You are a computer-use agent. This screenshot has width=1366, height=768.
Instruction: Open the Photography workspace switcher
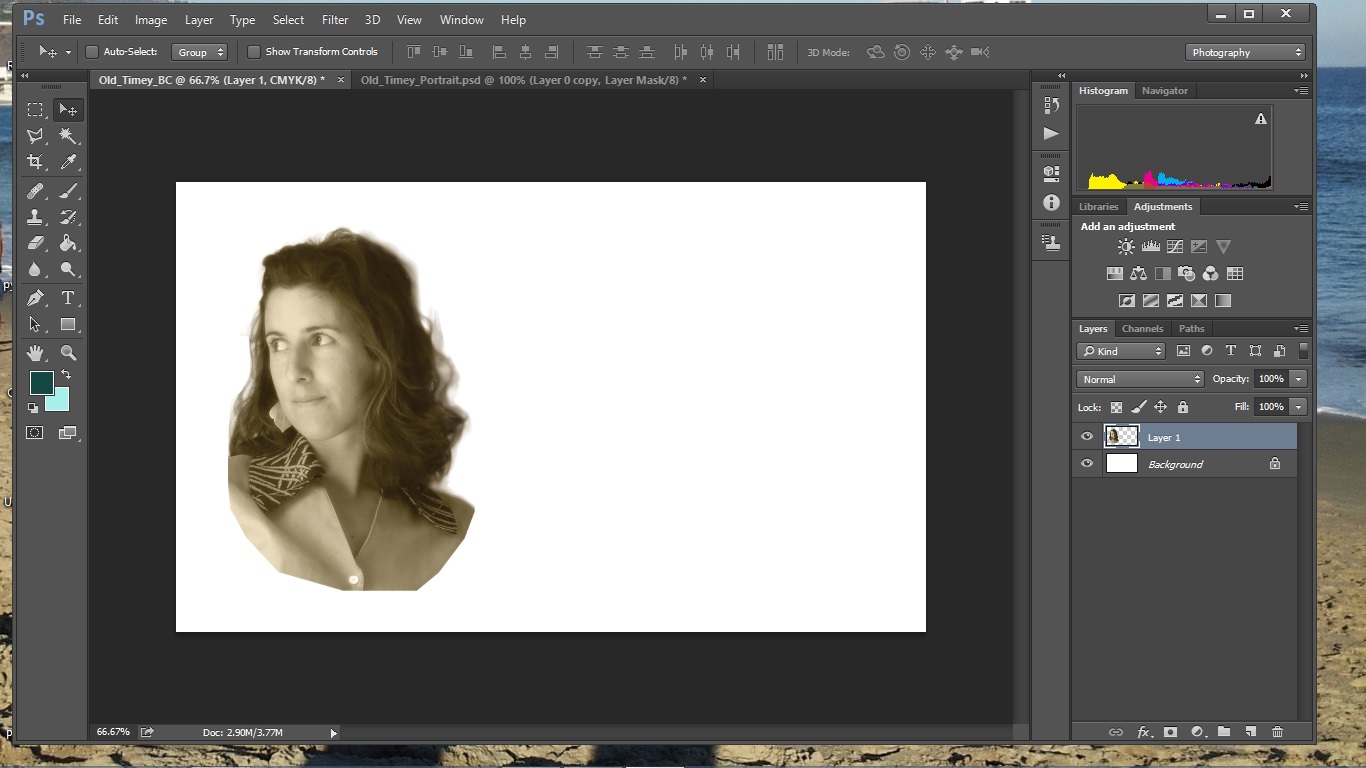click(1245, 51)
